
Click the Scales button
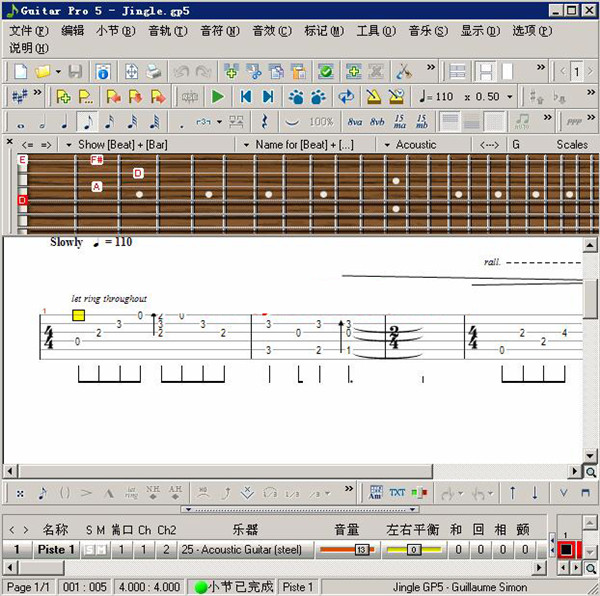[x=572, y=144]
